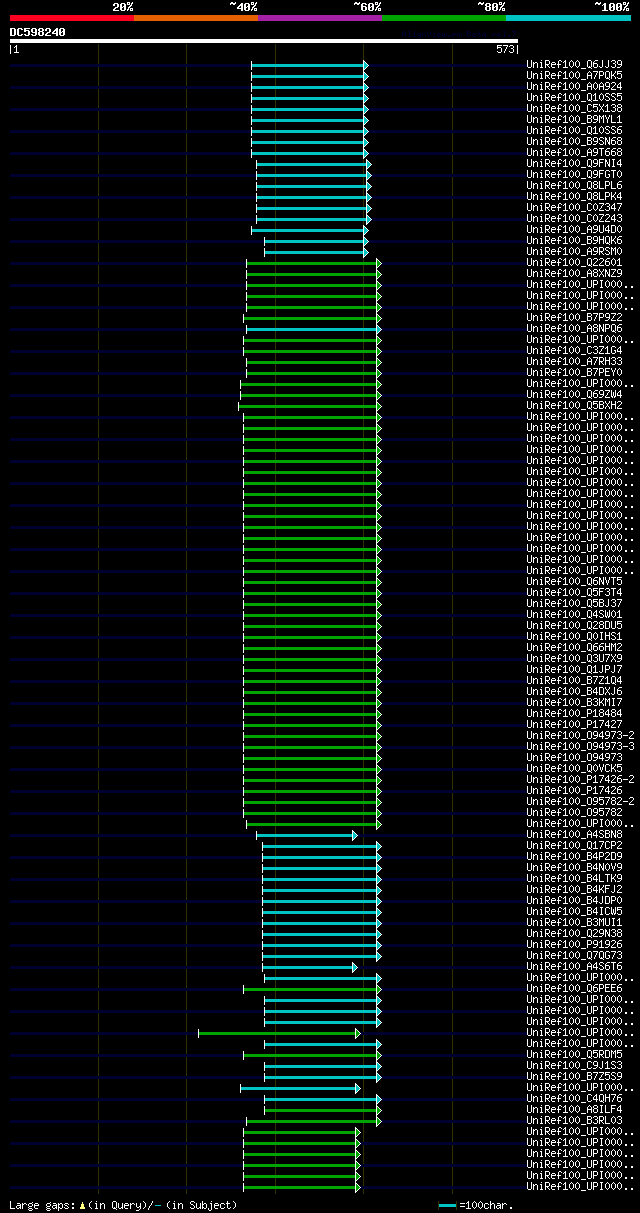Click the white query sequence bar
Image resolution: width=640 pixels, height=1213 pixels.
[264, 41]
